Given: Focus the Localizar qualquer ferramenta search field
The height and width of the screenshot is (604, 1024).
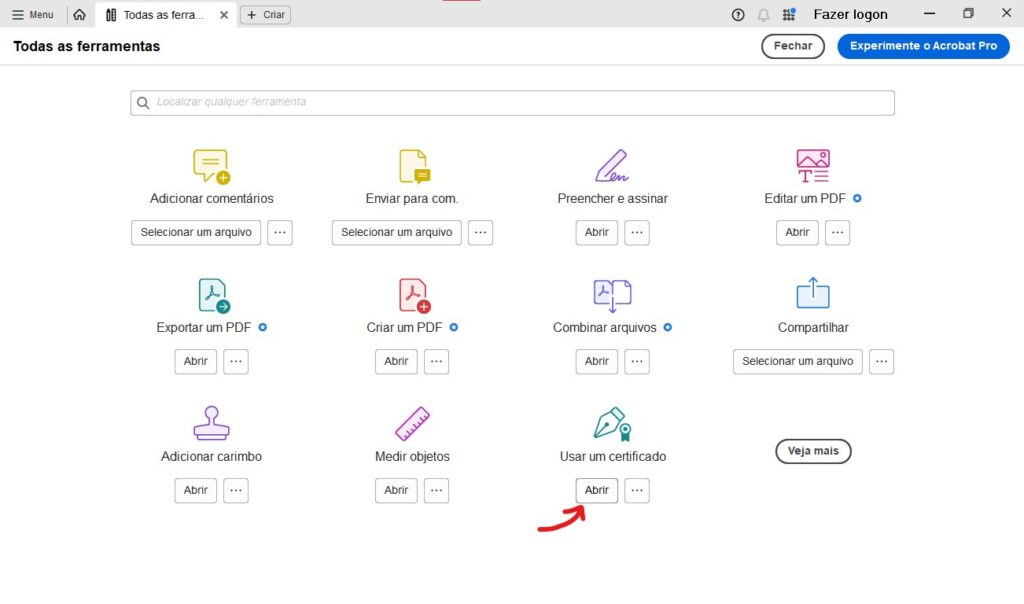Looking at the screenshot, I should coord(513,103).
